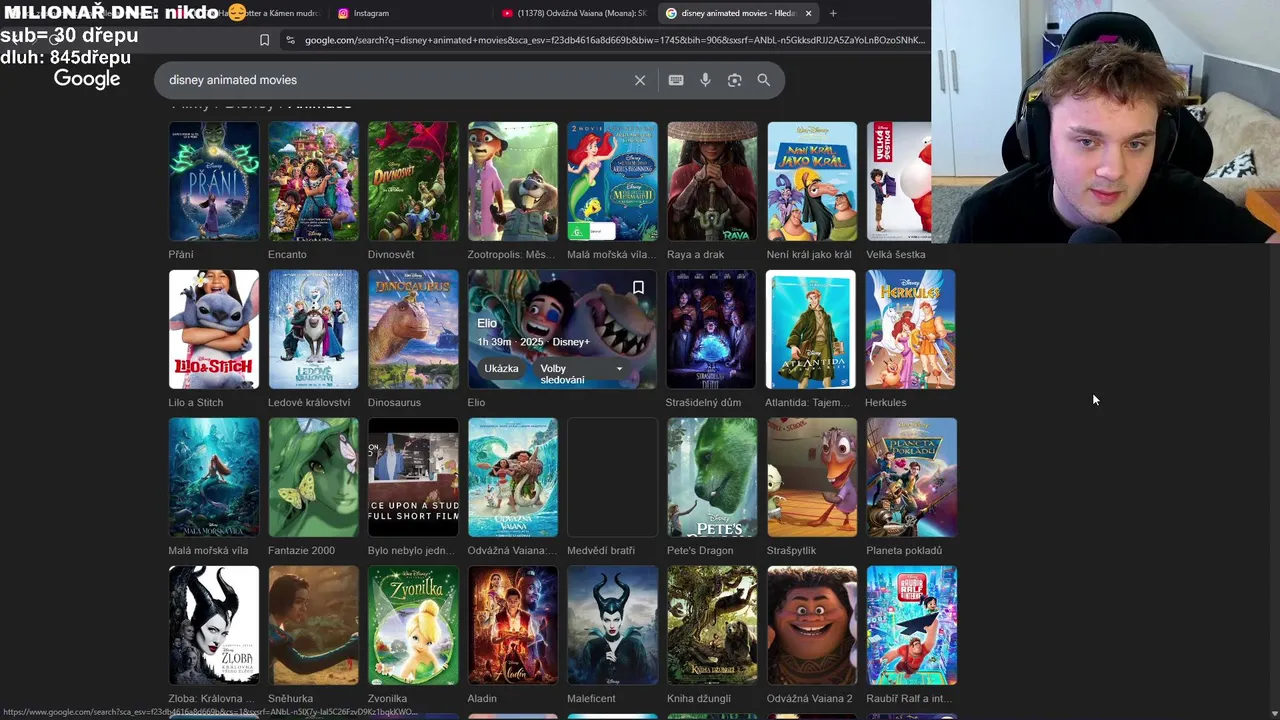1280x720 pixels.
Task: Open the Strašpytlík poster
Action: point(812,477)
